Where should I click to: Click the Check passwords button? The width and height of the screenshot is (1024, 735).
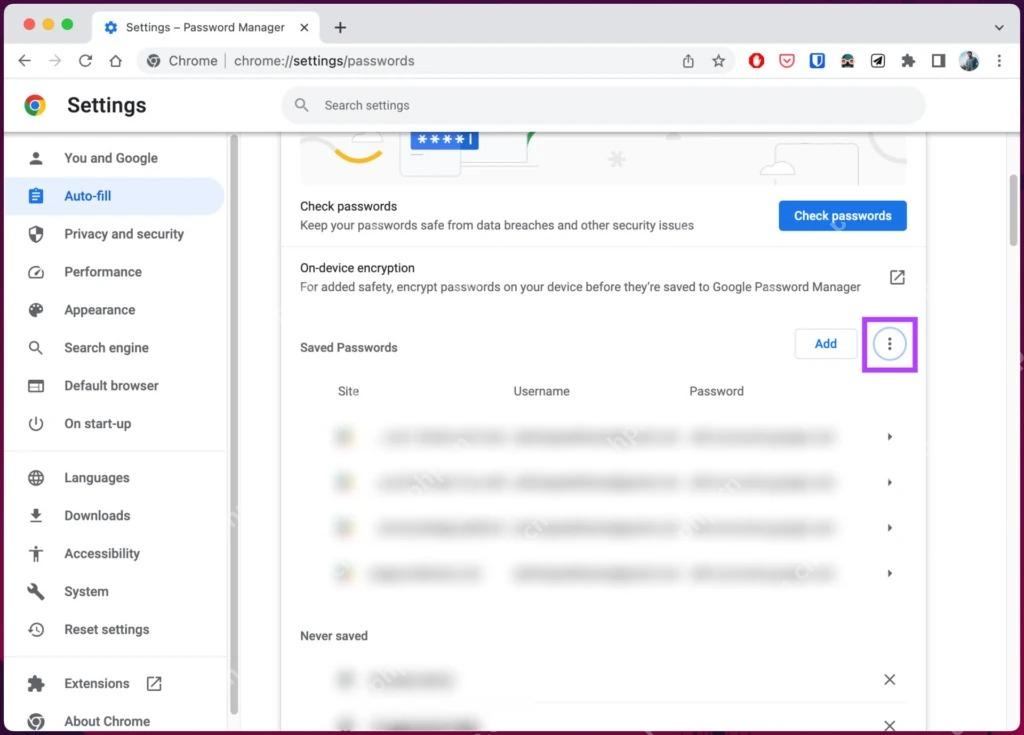[842, 216]
